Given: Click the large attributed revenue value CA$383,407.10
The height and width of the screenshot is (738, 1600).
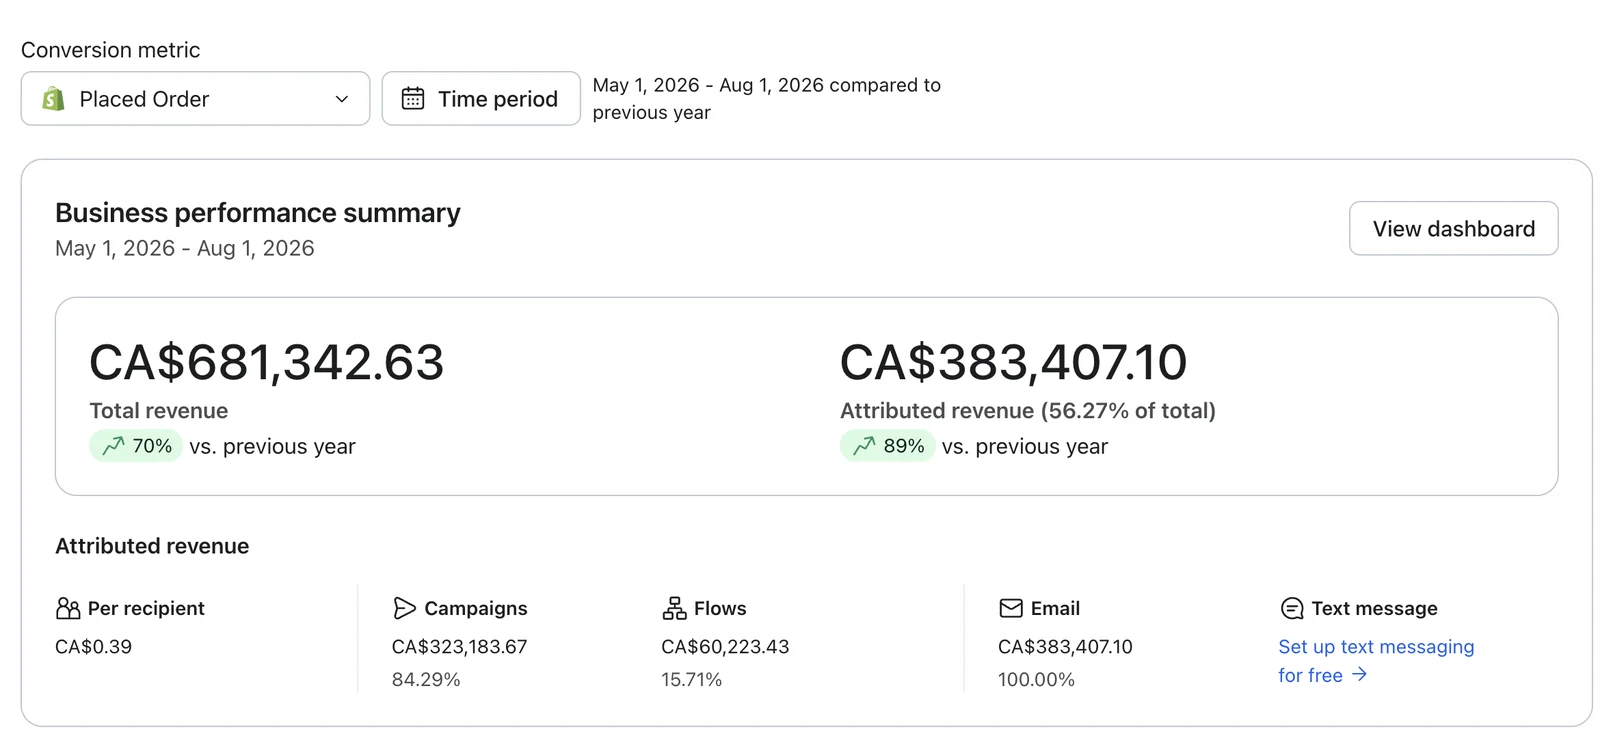Looking at the screenshot, I should [1013, 362].
